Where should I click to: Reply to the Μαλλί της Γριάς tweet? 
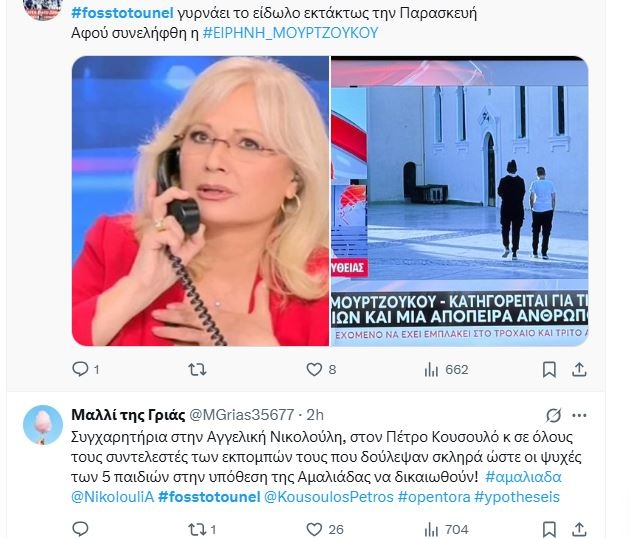click(x=80, y=529)
